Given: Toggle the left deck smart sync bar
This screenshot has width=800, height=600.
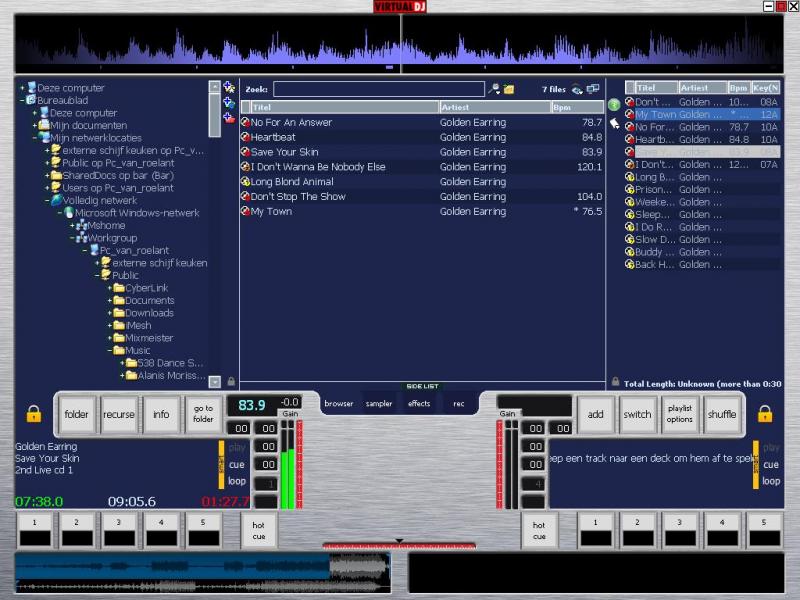Looking at the screenshot, I should pos(221,465).
